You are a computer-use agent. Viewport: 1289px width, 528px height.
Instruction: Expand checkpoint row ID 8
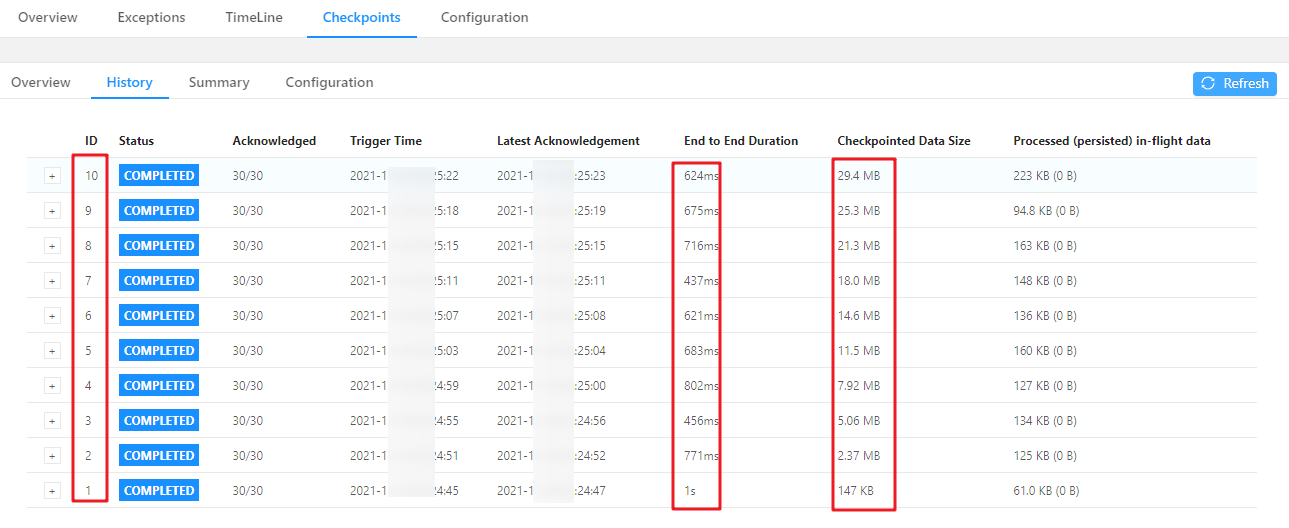click(52, 246)
